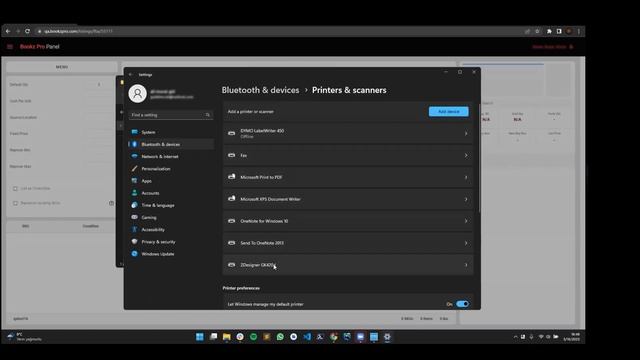Open WhatsApp from the taskbar

click(x=280, y=337)
